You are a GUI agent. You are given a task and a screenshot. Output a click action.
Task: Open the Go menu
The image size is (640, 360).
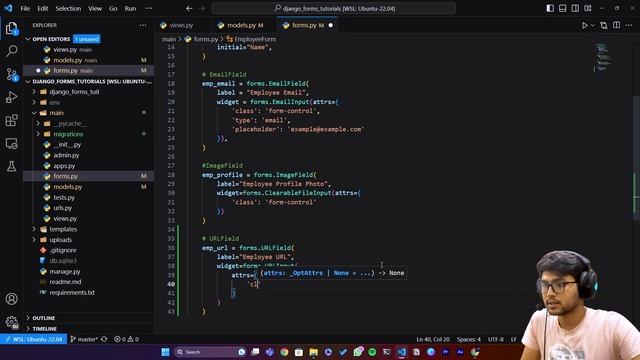click(113, 8)
